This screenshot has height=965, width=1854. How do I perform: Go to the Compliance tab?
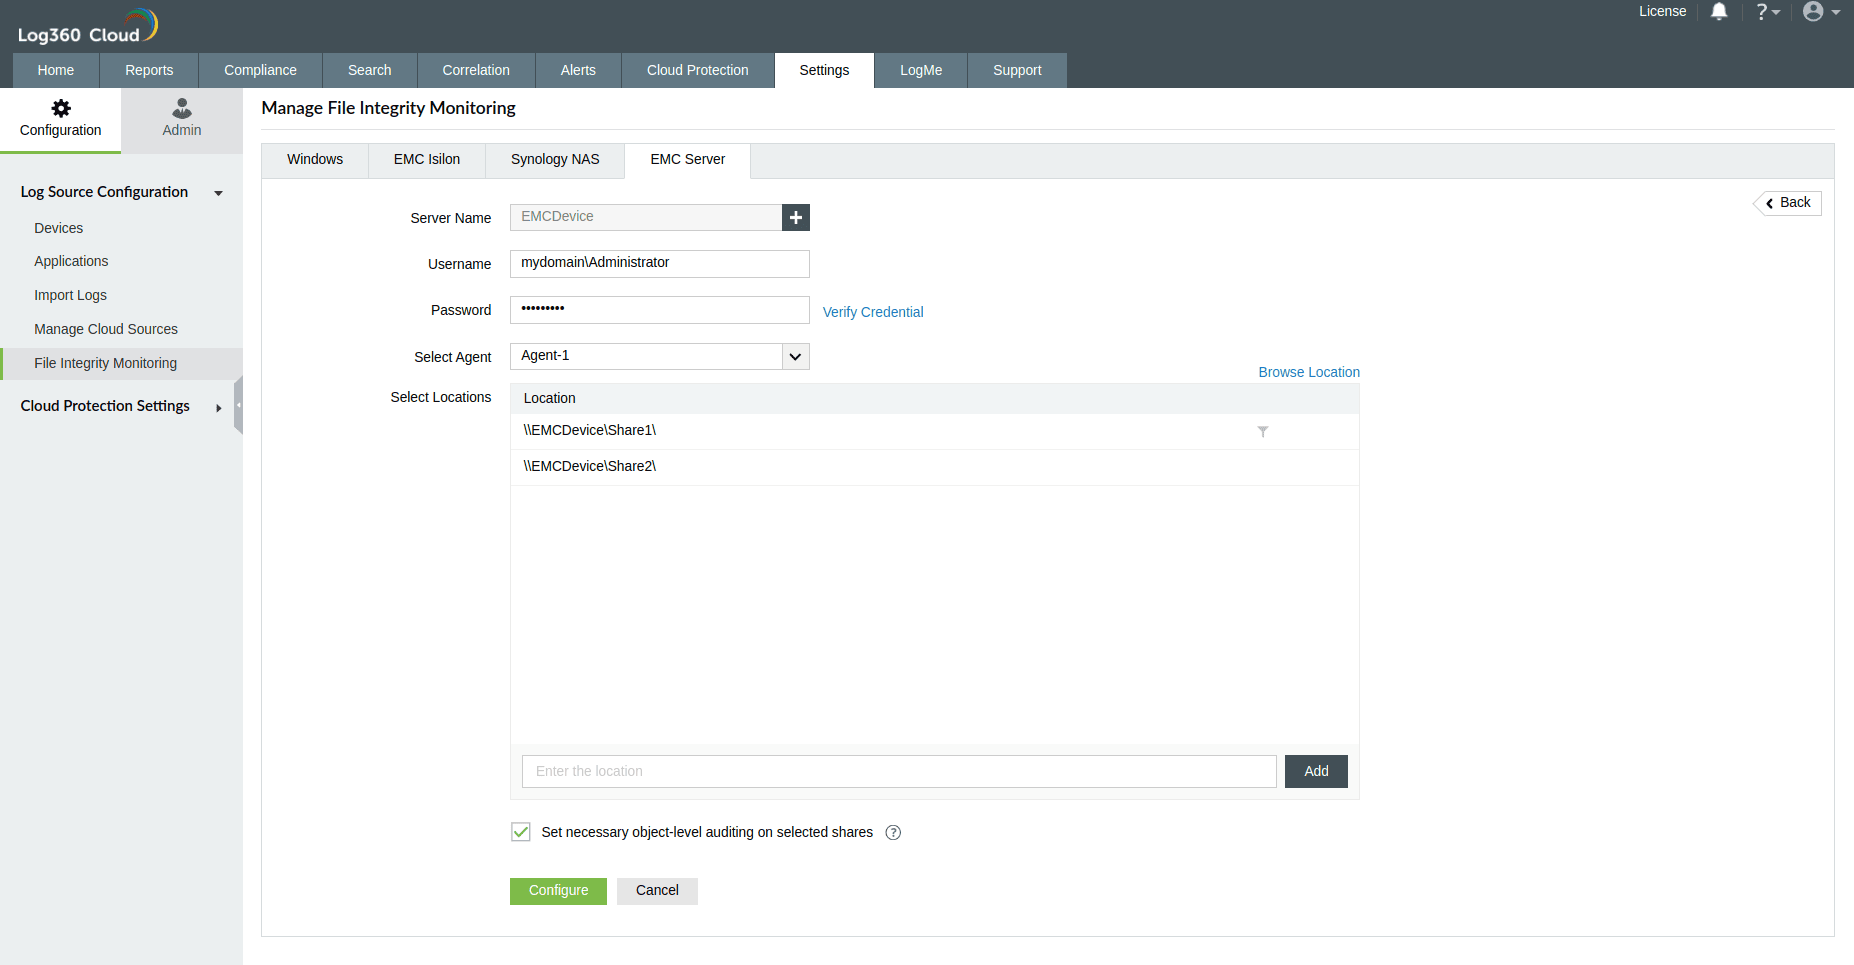[260, 70]
